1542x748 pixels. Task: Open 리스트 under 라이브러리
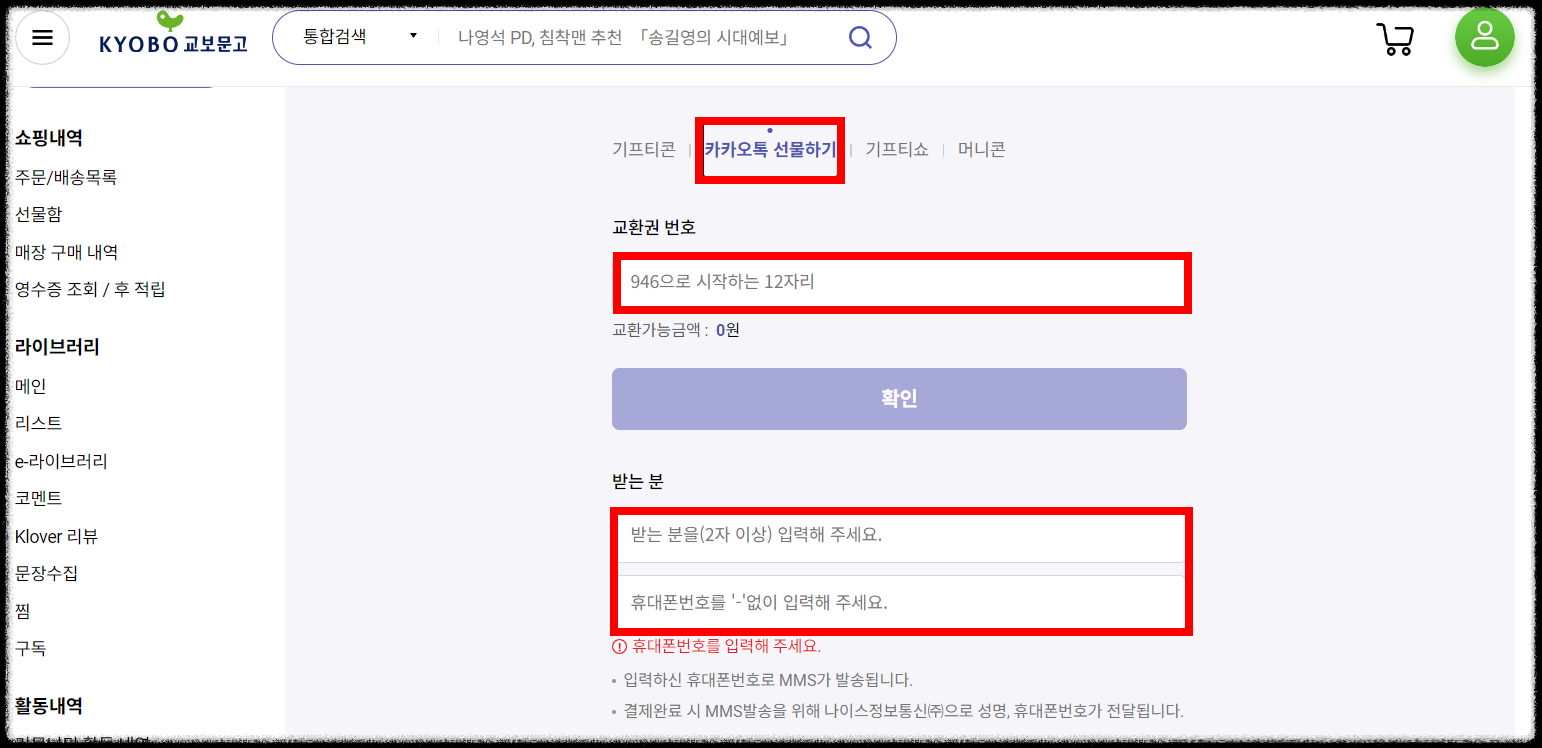pos(39,423)
